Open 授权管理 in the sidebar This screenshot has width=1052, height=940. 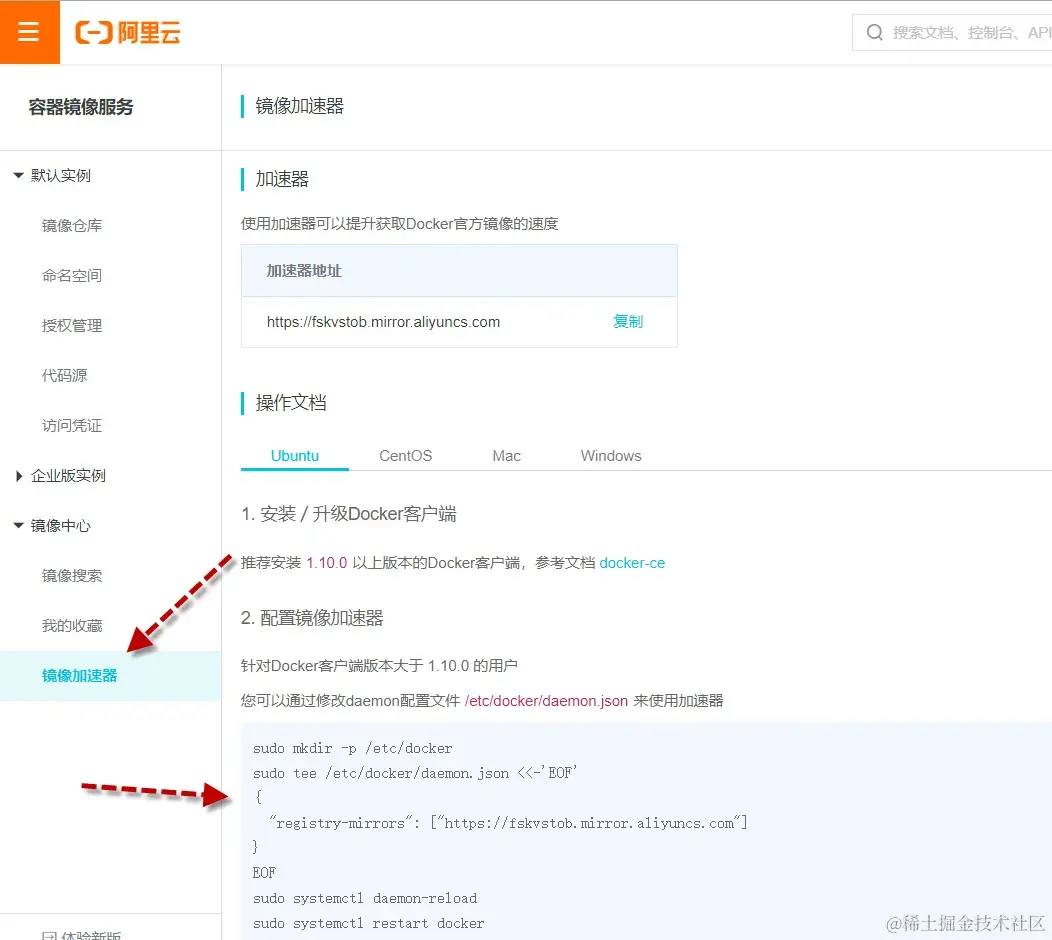pyautogui.click(x=72, y=325)
